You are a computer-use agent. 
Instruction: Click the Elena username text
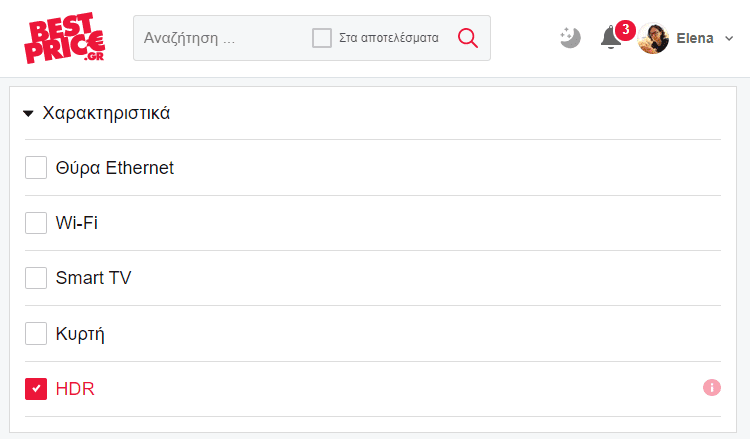click(x=695, y=38)
